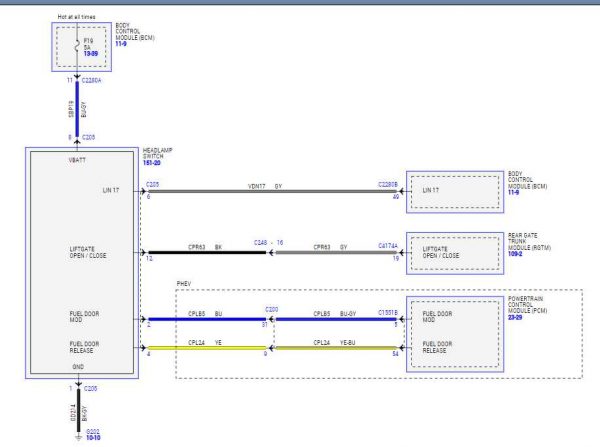Image resolution: width=600 pixels, height=447 pixels.
Task: Select FUEL DOOR MOD in the PCM box
Action: [x=437, y=316]
